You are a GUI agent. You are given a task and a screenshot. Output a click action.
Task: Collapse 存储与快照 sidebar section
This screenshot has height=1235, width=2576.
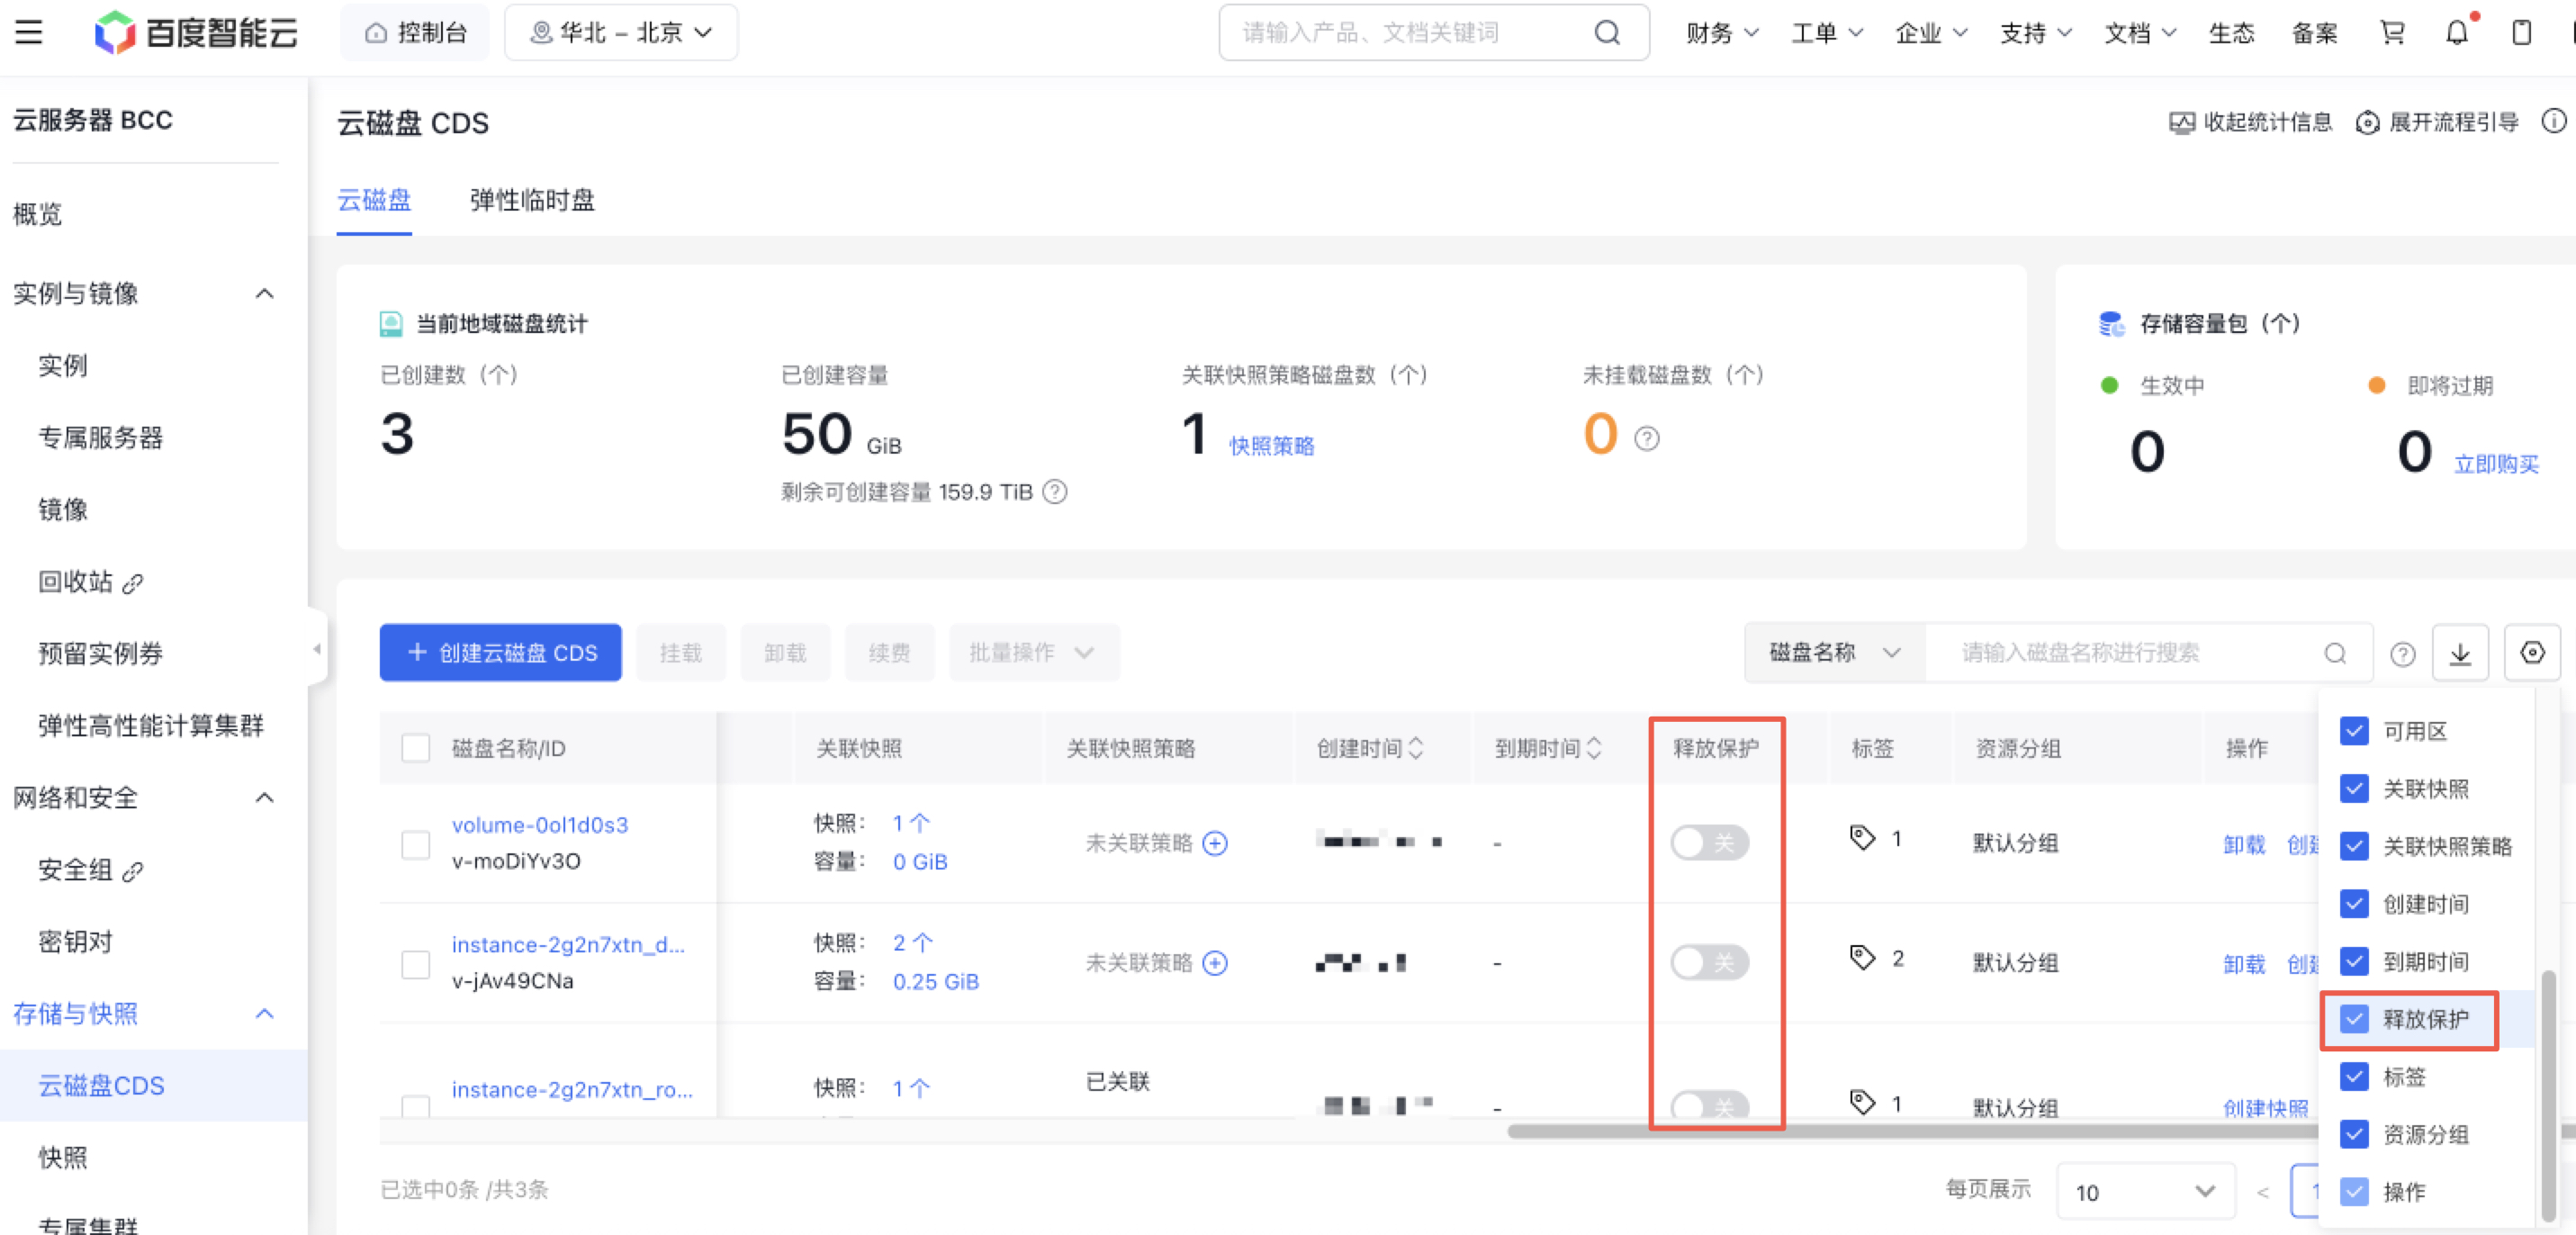pyautogui.click(x=264, y=1014)
